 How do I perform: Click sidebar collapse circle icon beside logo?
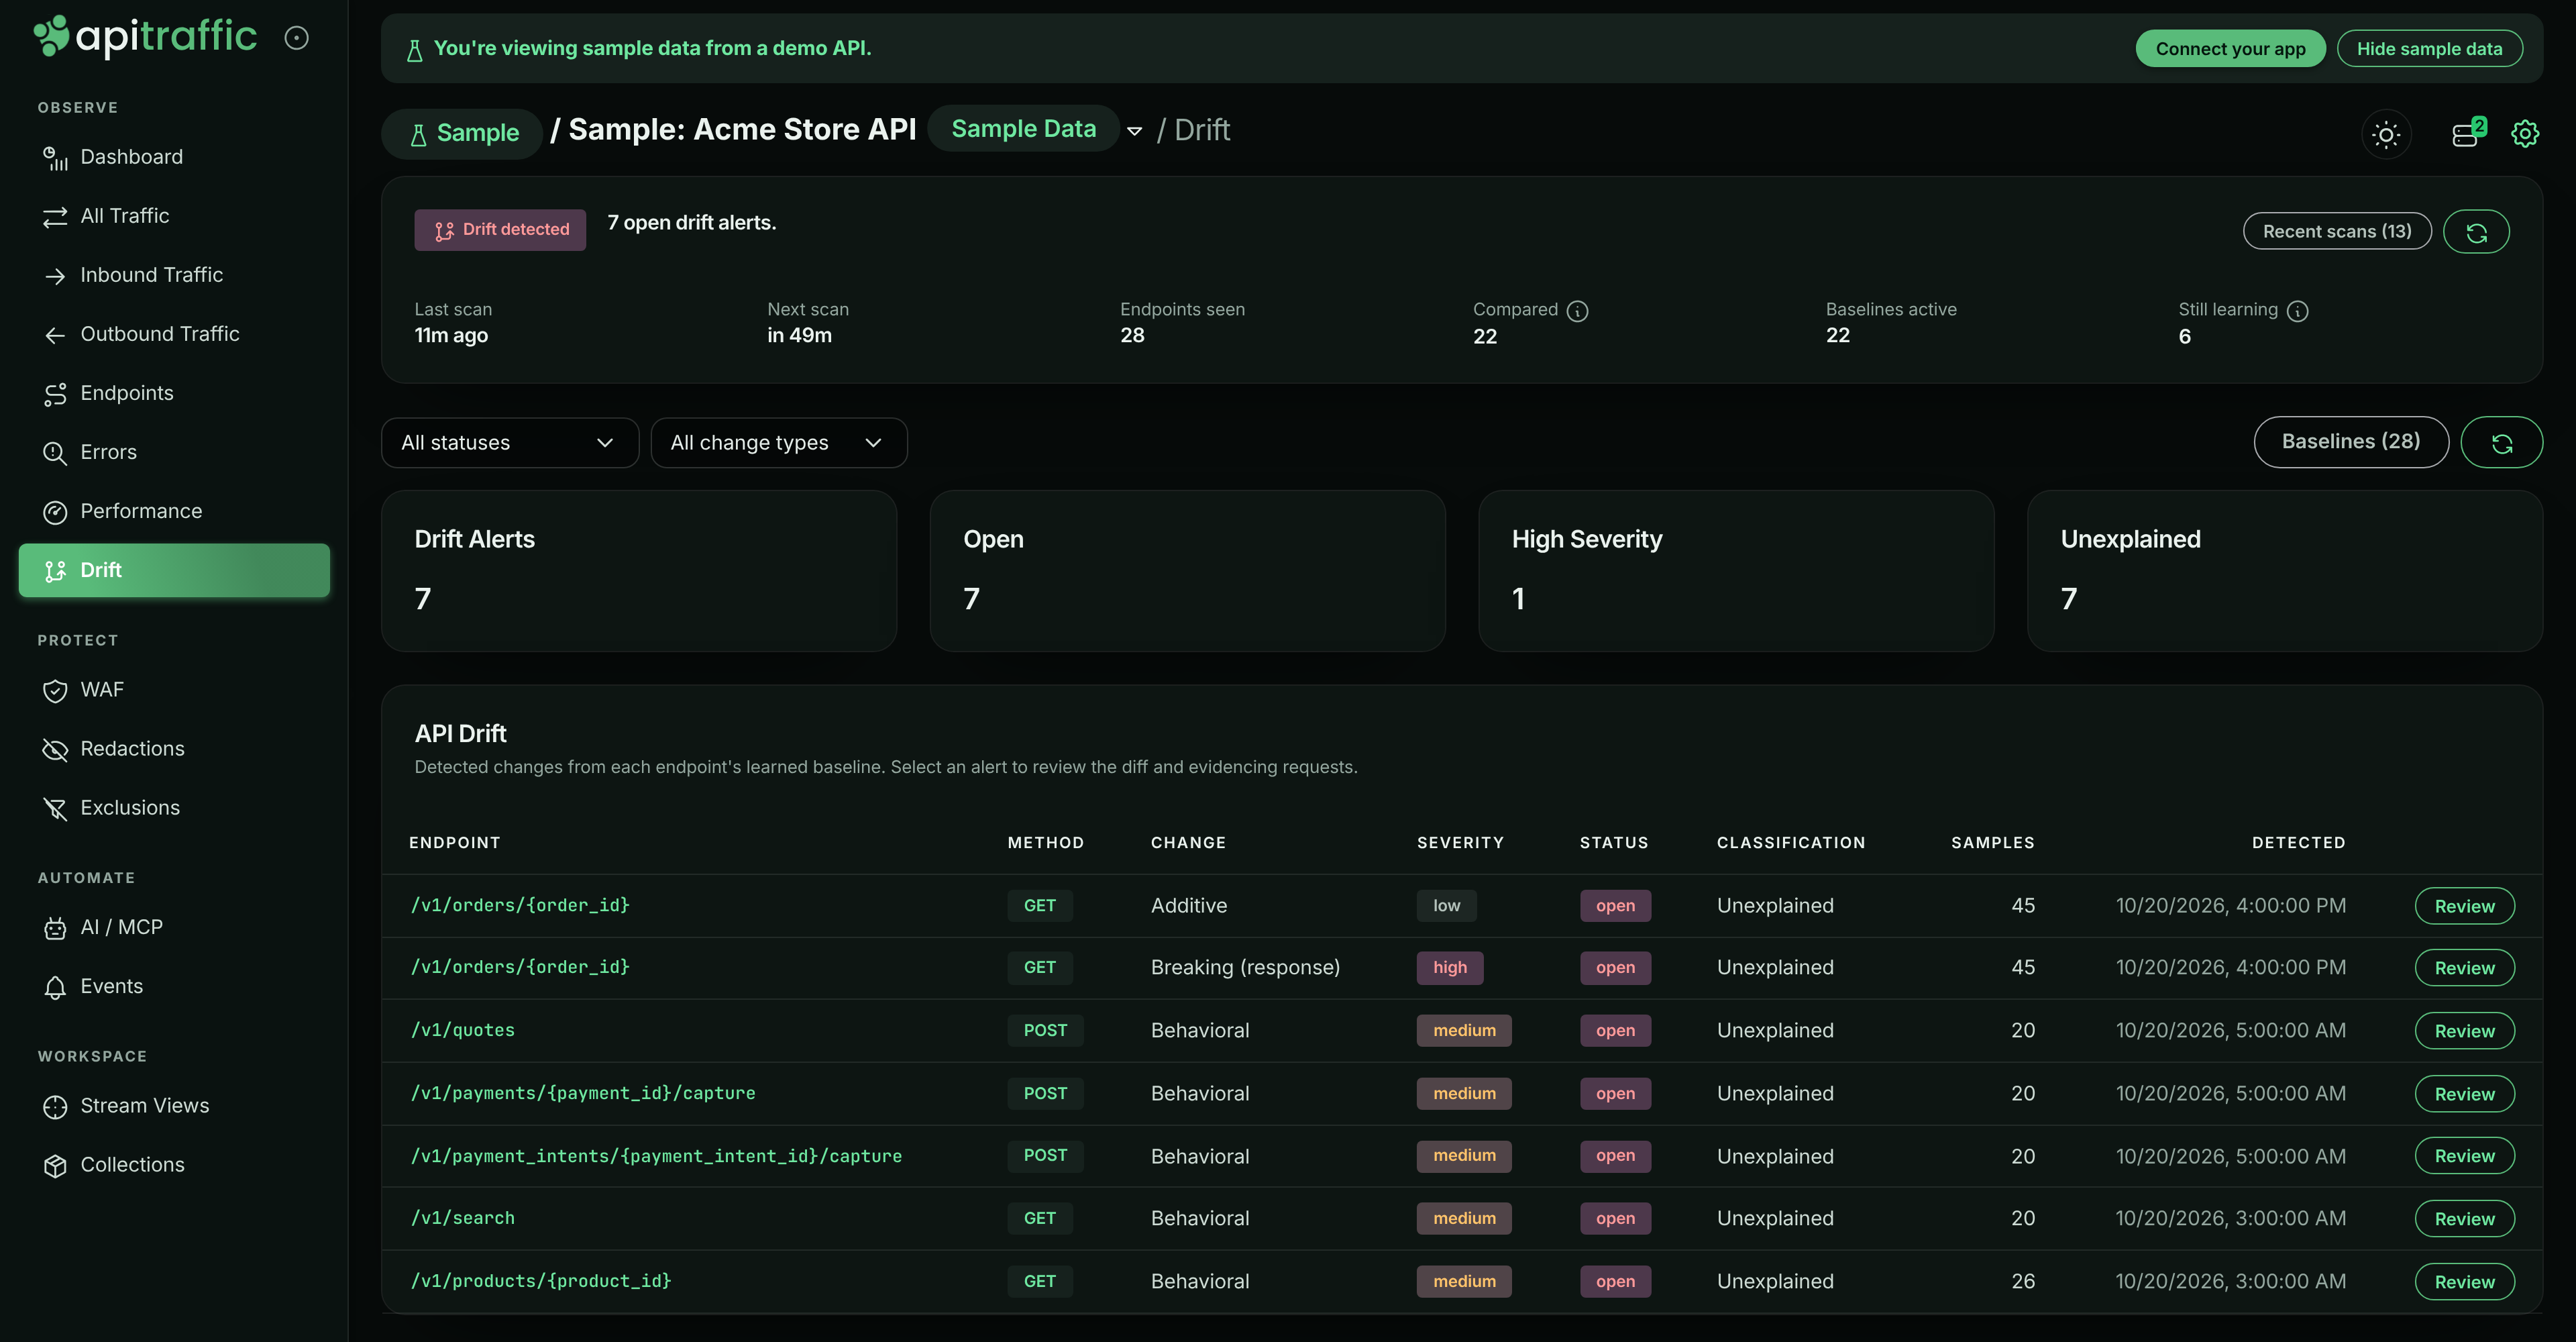[x=296, y=38]
